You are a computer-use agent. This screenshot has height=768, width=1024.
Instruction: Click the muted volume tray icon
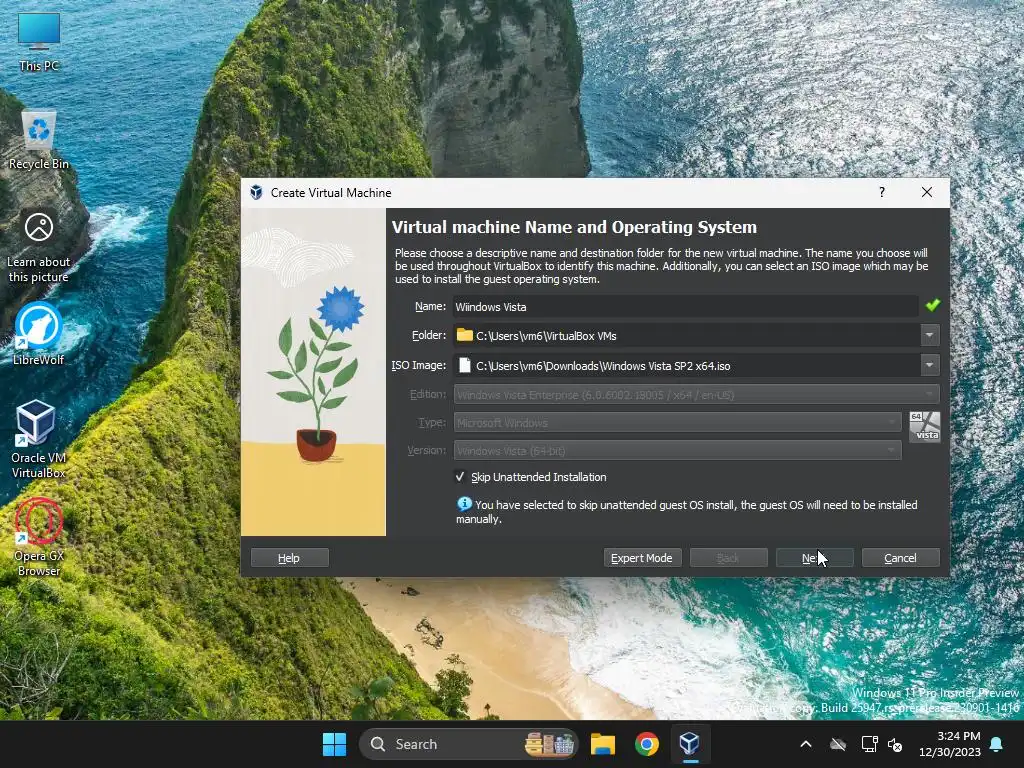(x=895, y=744)
